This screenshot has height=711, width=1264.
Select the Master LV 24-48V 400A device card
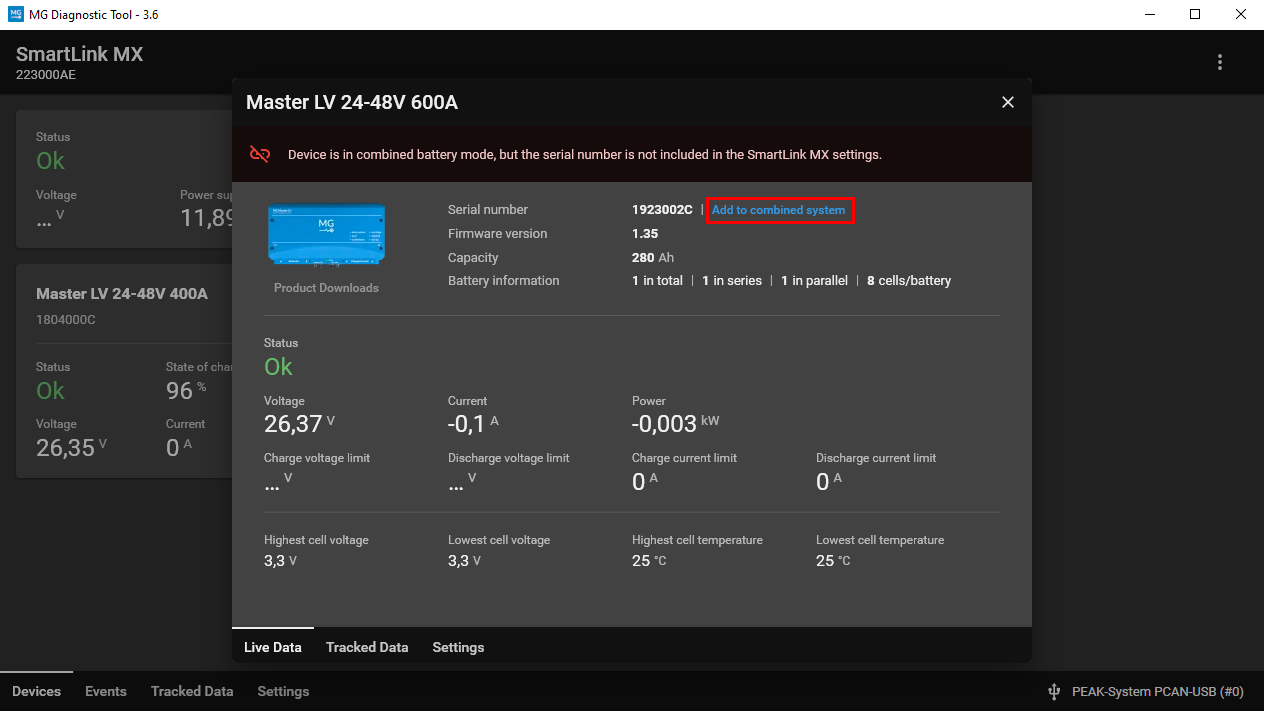124,371
